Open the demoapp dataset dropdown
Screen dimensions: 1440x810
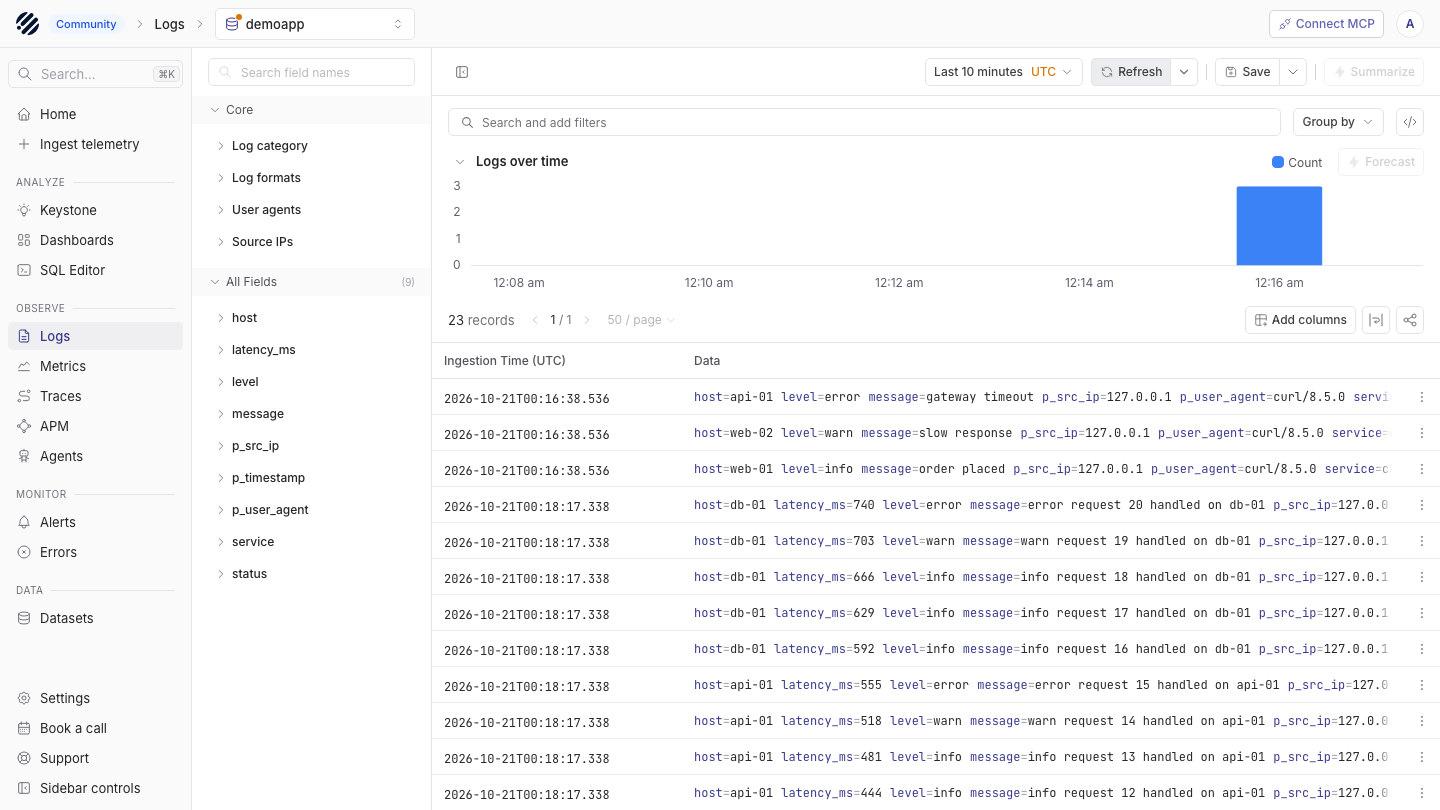(315, 24)
